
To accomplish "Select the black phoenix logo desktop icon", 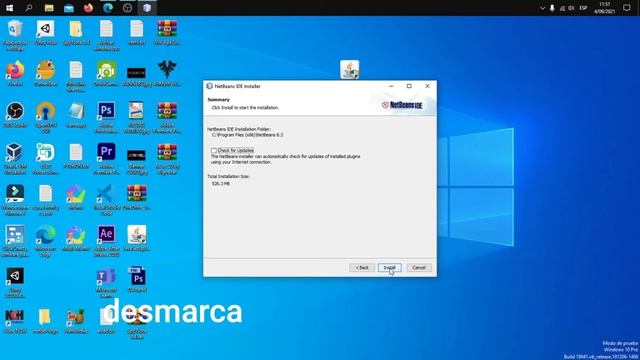I will (167, 74).
